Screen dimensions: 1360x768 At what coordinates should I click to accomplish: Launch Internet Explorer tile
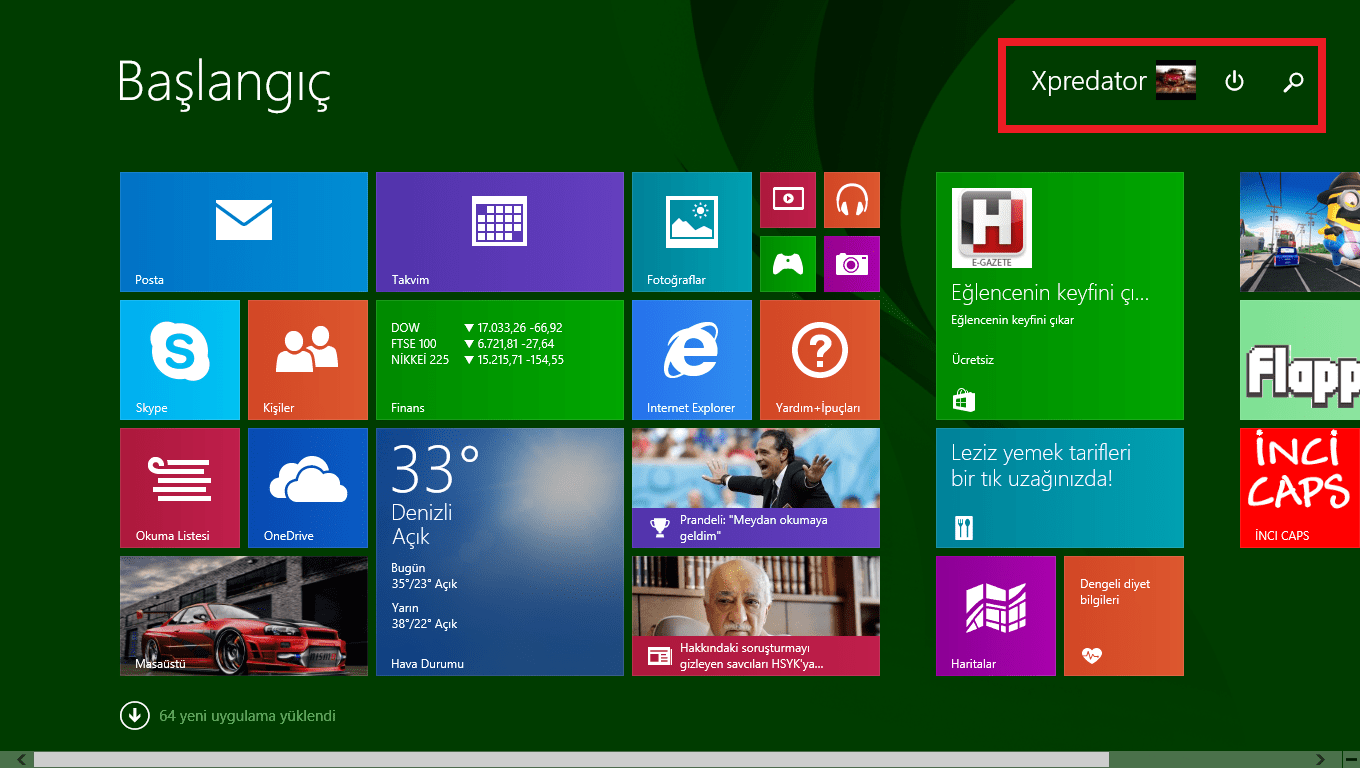[692, 360]
